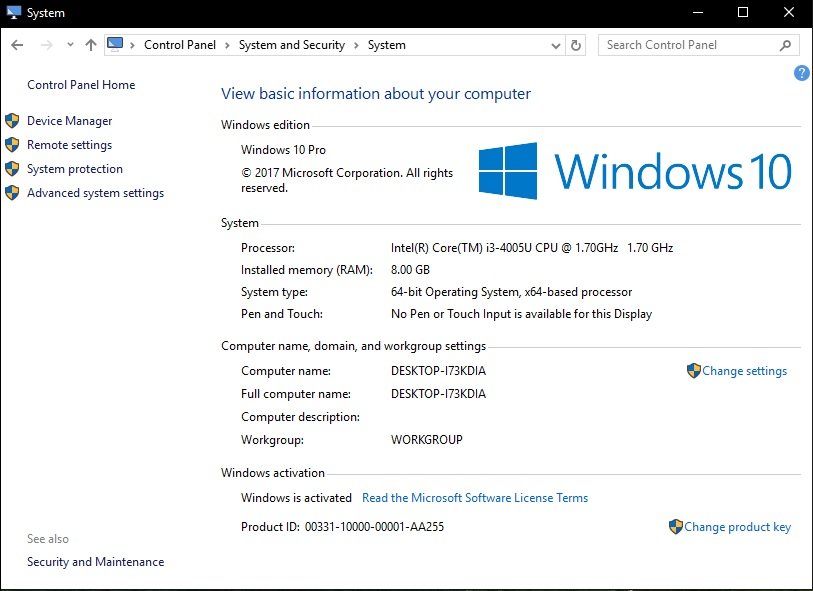The image size is (813, 591).
Task: Open Control Panel breadcrumb
Action: tap(180, 45)
